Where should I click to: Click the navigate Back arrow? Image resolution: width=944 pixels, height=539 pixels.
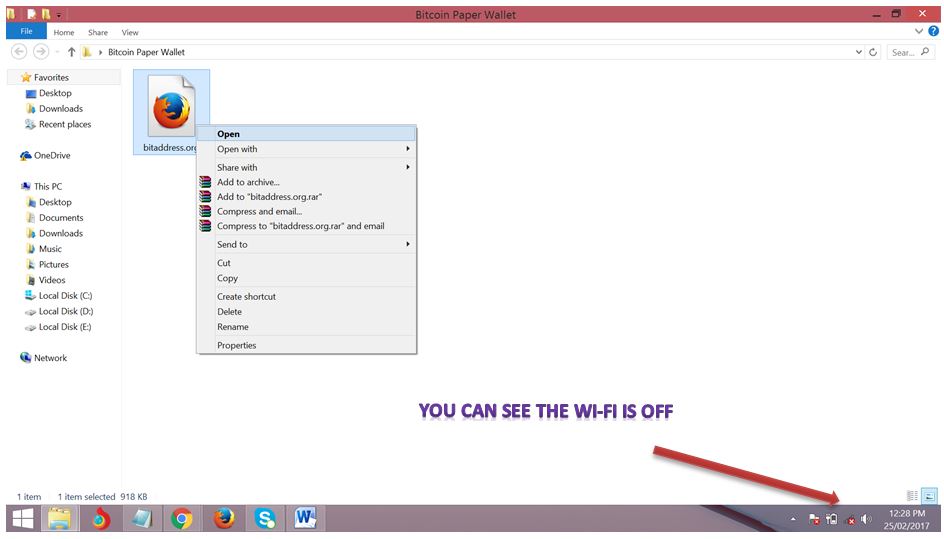(19, 52)
